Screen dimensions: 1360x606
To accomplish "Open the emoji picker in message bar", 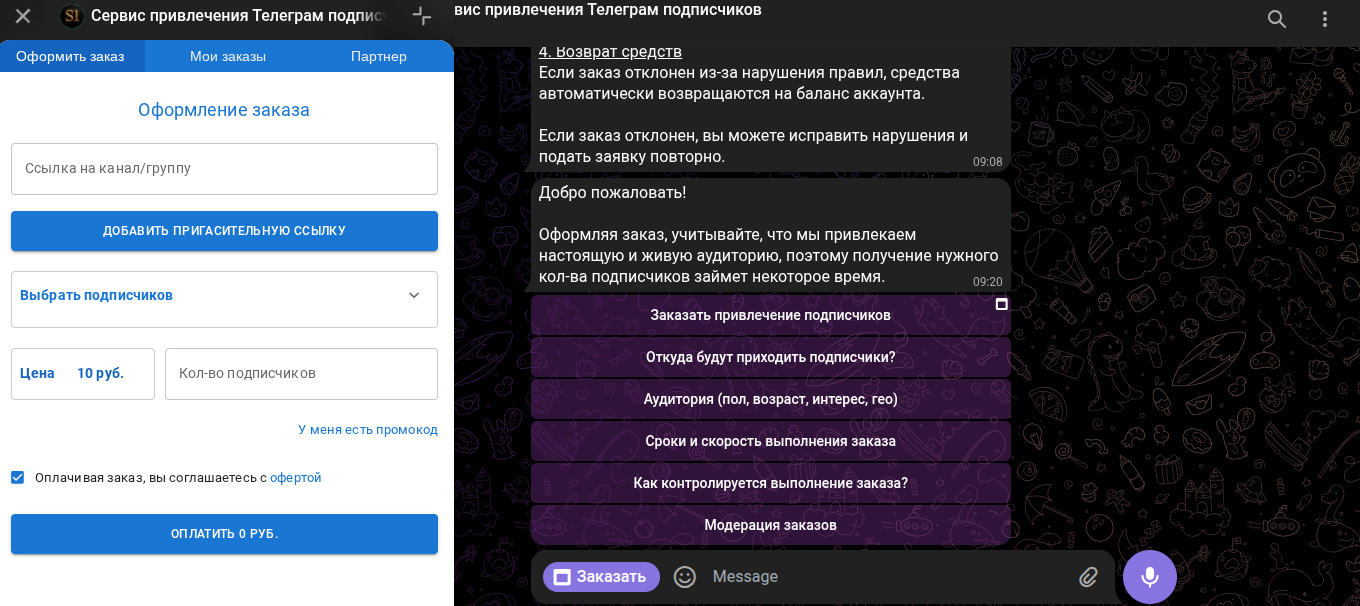I will point(684,577).
